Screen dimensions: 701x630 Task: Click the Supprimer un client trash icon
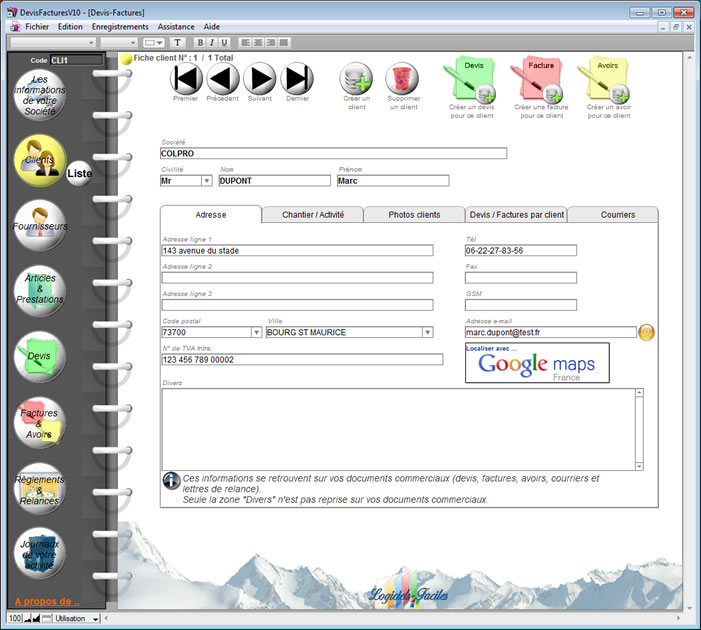coord(402,80)
